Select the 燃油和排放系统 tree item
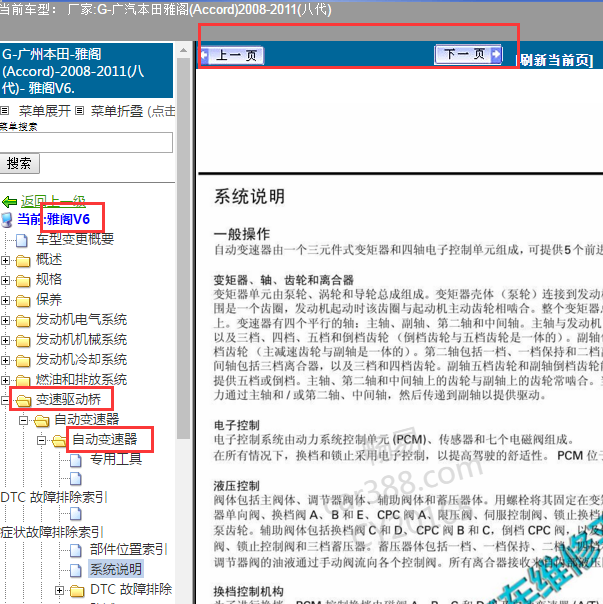Screen dimensions: 603x604 tap(81, 379)
